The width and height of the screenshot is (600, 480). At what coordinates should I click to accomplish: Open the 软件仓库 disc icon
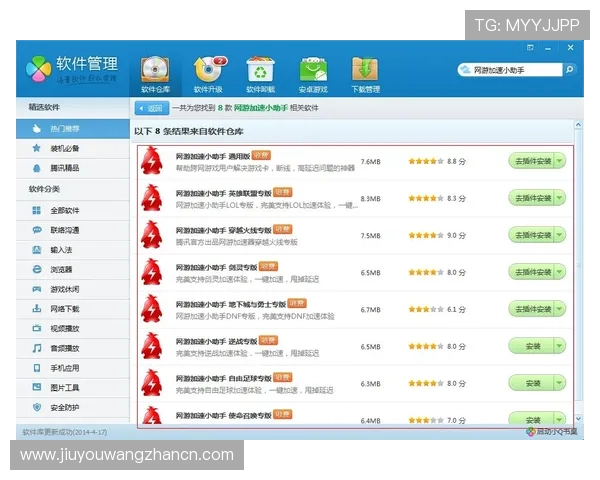pos(155,69)
